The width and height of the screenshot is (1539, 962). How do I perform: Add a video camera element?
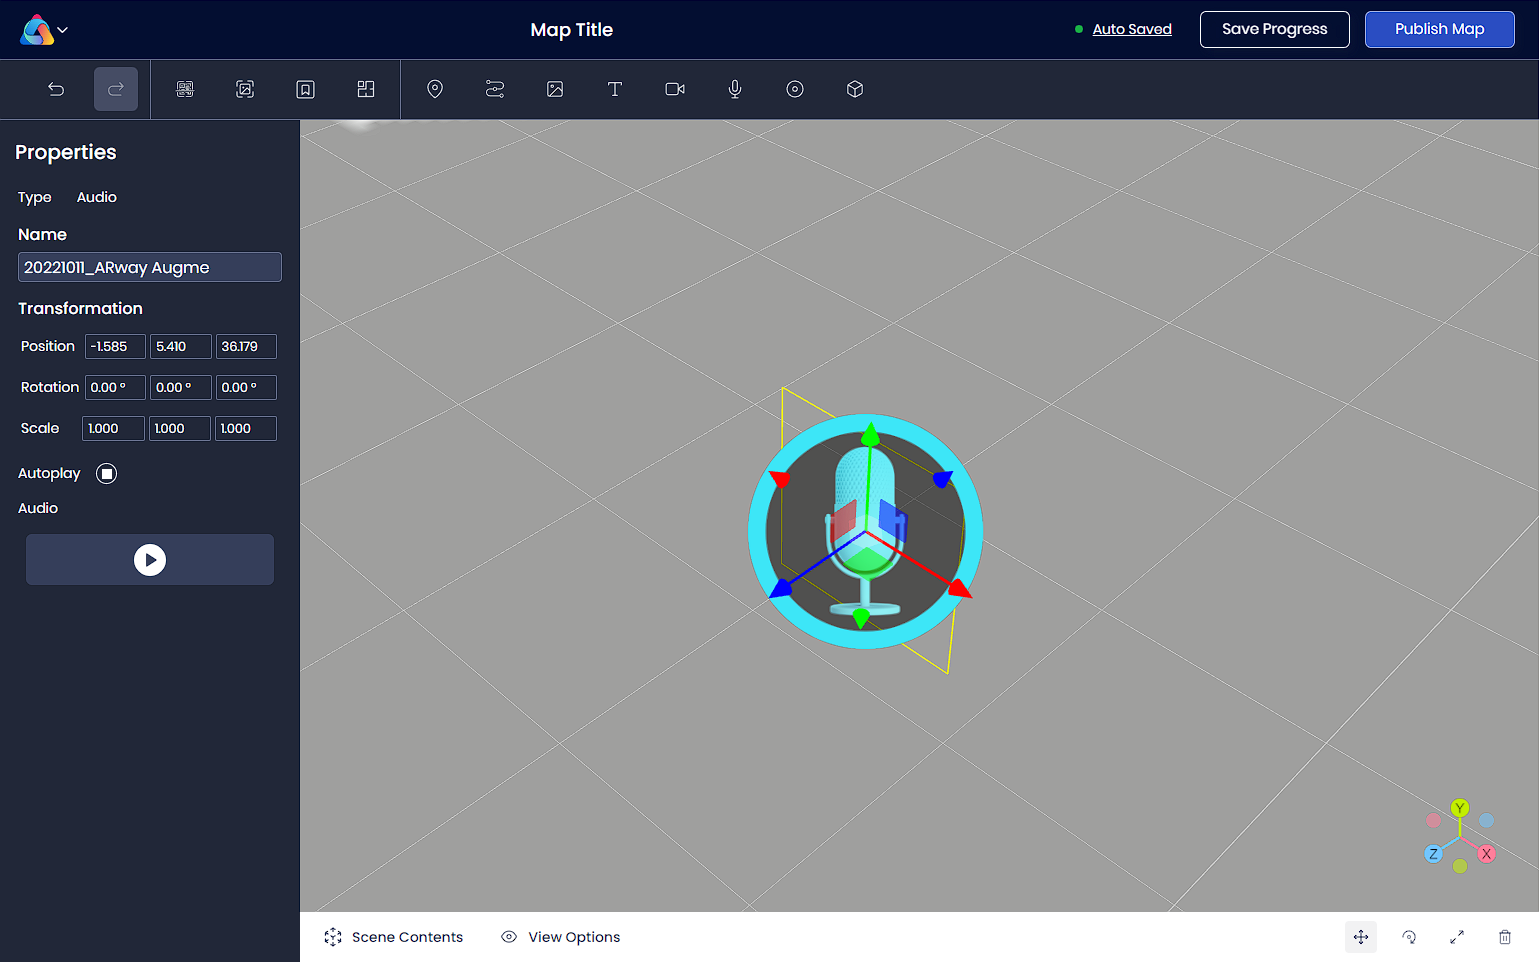coord(675,89)
